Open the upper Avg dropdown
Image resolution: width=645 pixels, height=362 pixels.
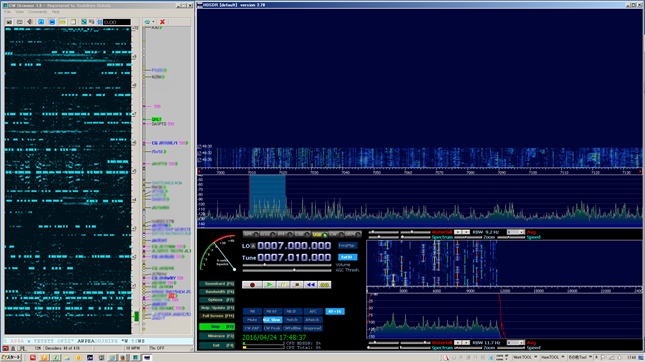click(x=516, y=232)
